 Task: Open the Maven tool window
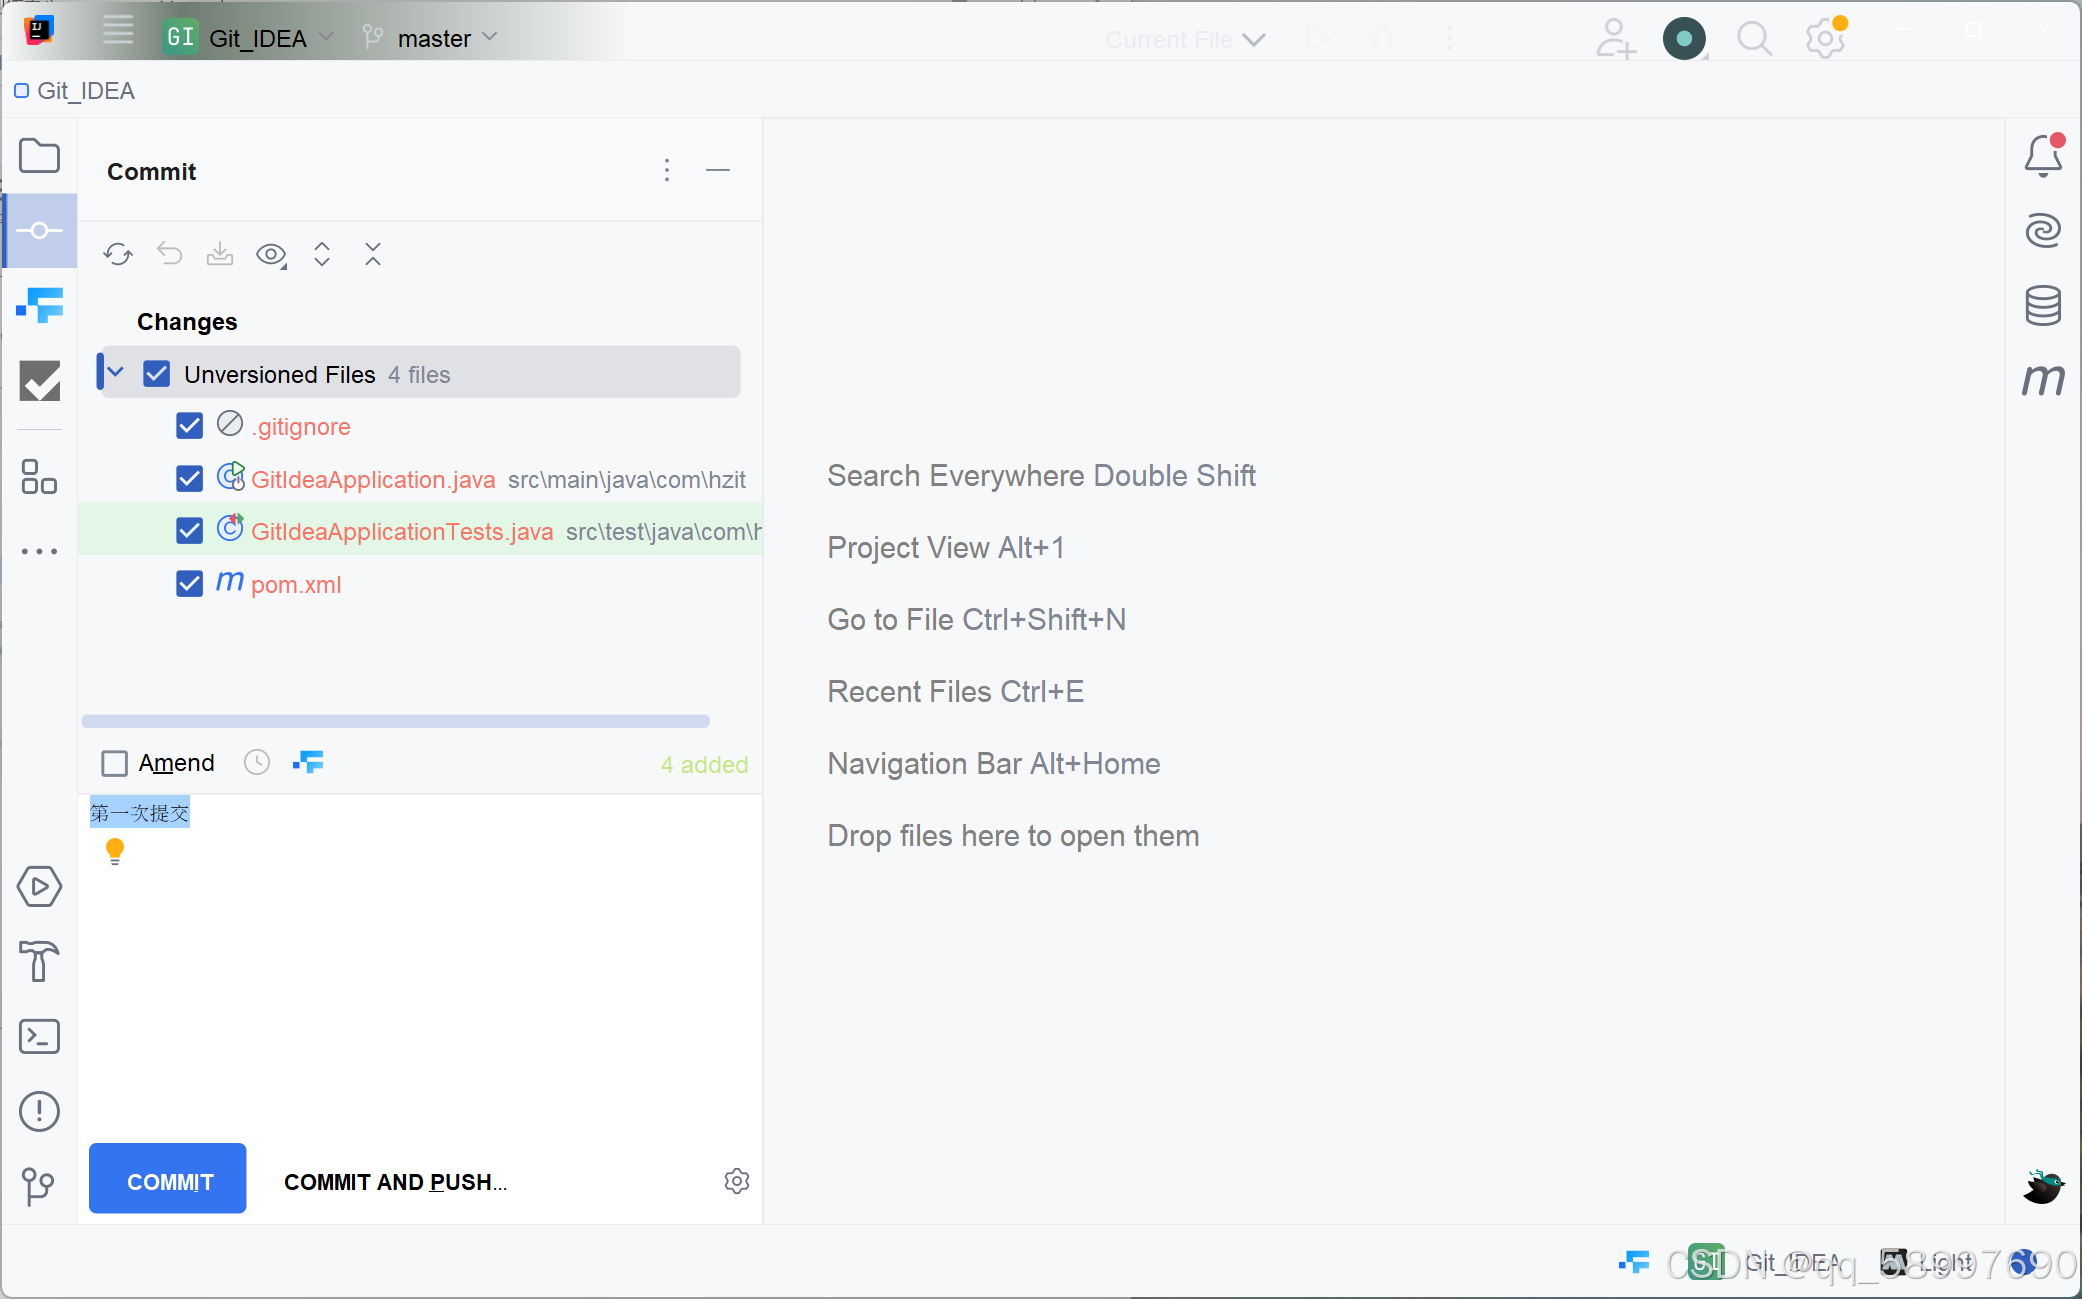[2043, 380]
